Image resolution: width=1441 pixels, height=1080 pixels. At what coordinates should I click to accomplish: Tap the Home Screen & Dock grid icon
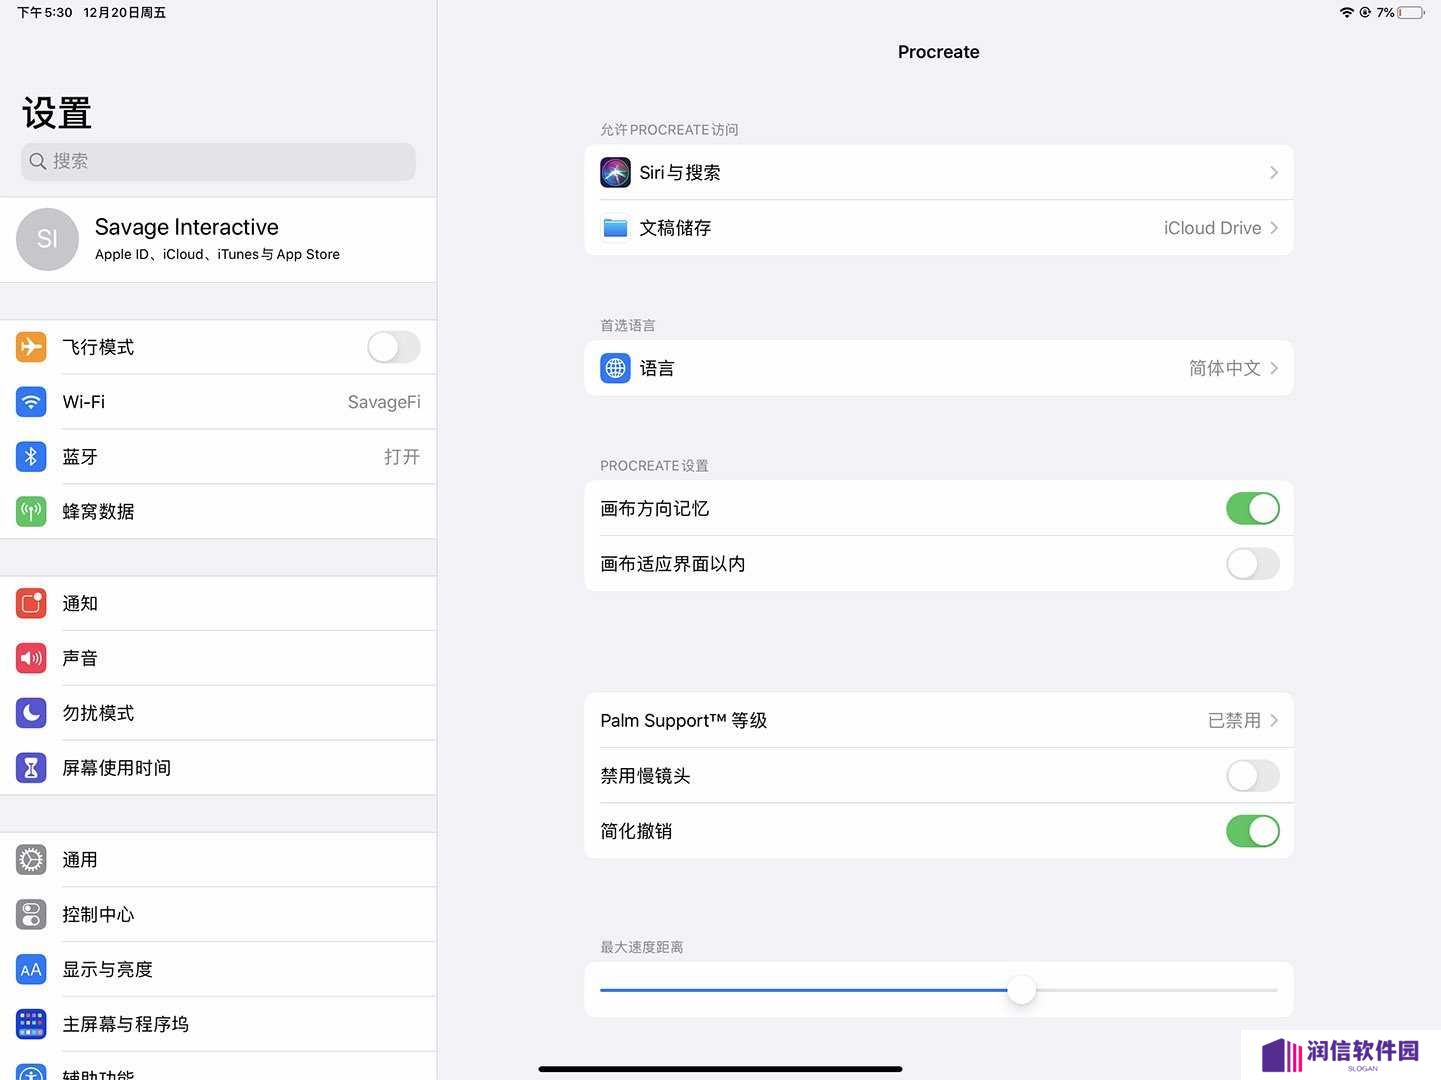click(31, 1024)
